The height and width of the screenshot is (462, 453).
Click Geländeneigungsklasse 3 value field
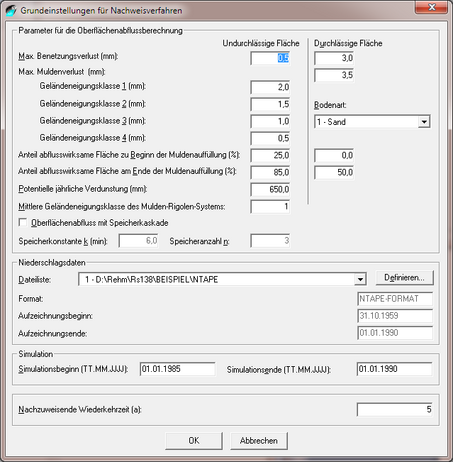coord(270,121)
